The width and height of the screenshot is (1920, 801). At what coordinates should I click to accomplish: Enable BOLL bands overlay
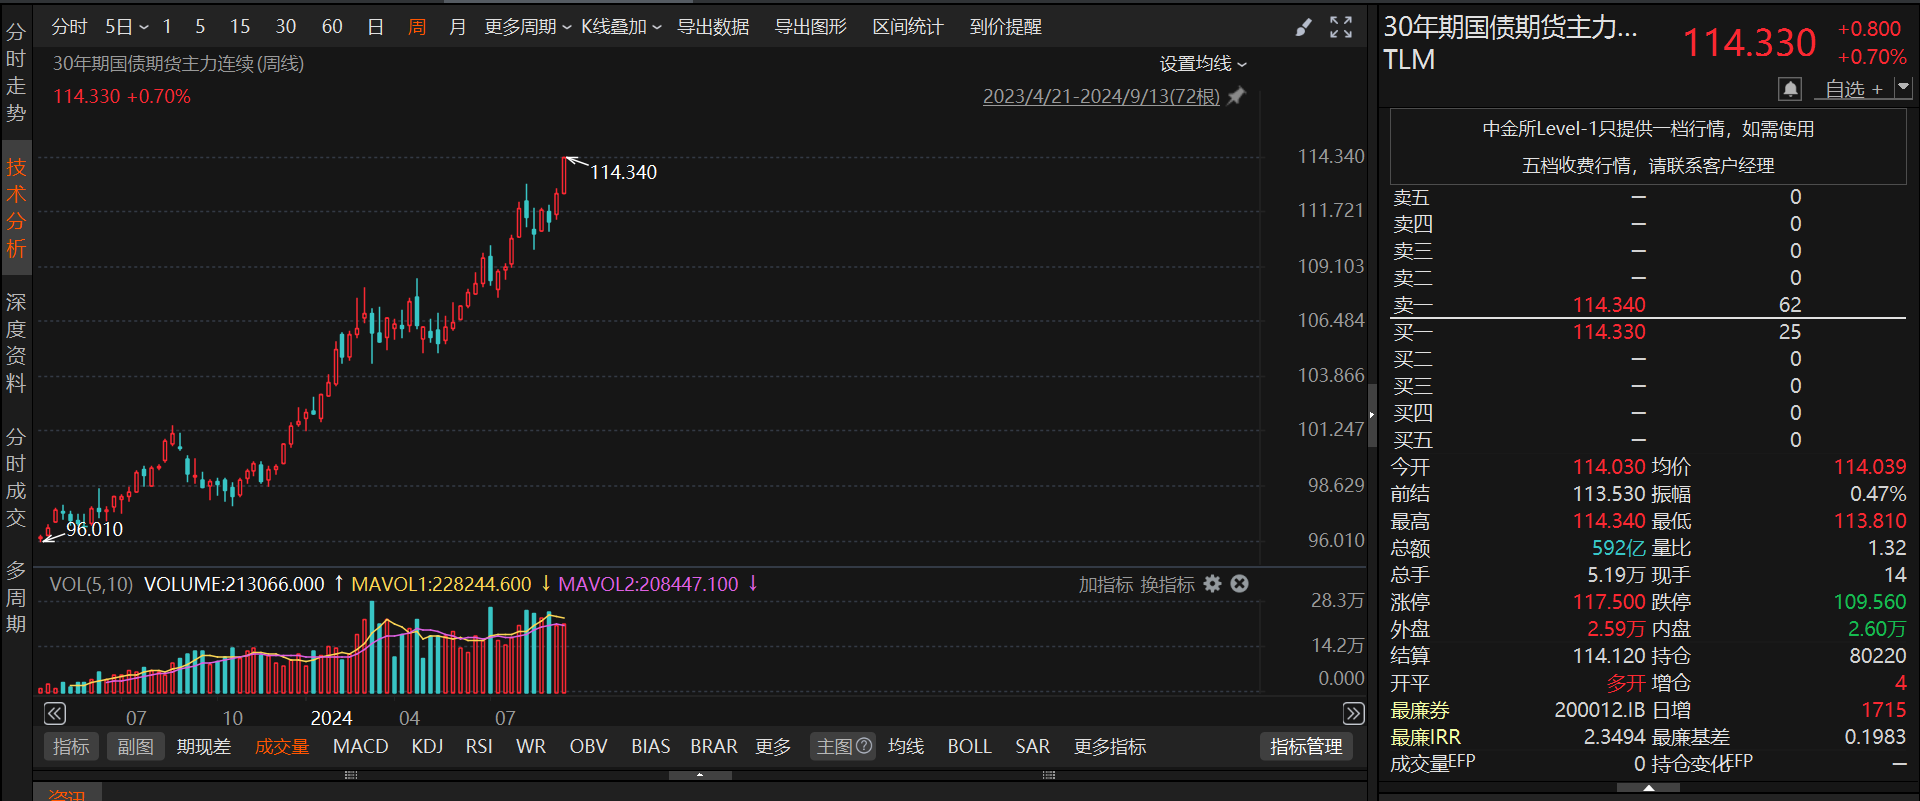969,747
